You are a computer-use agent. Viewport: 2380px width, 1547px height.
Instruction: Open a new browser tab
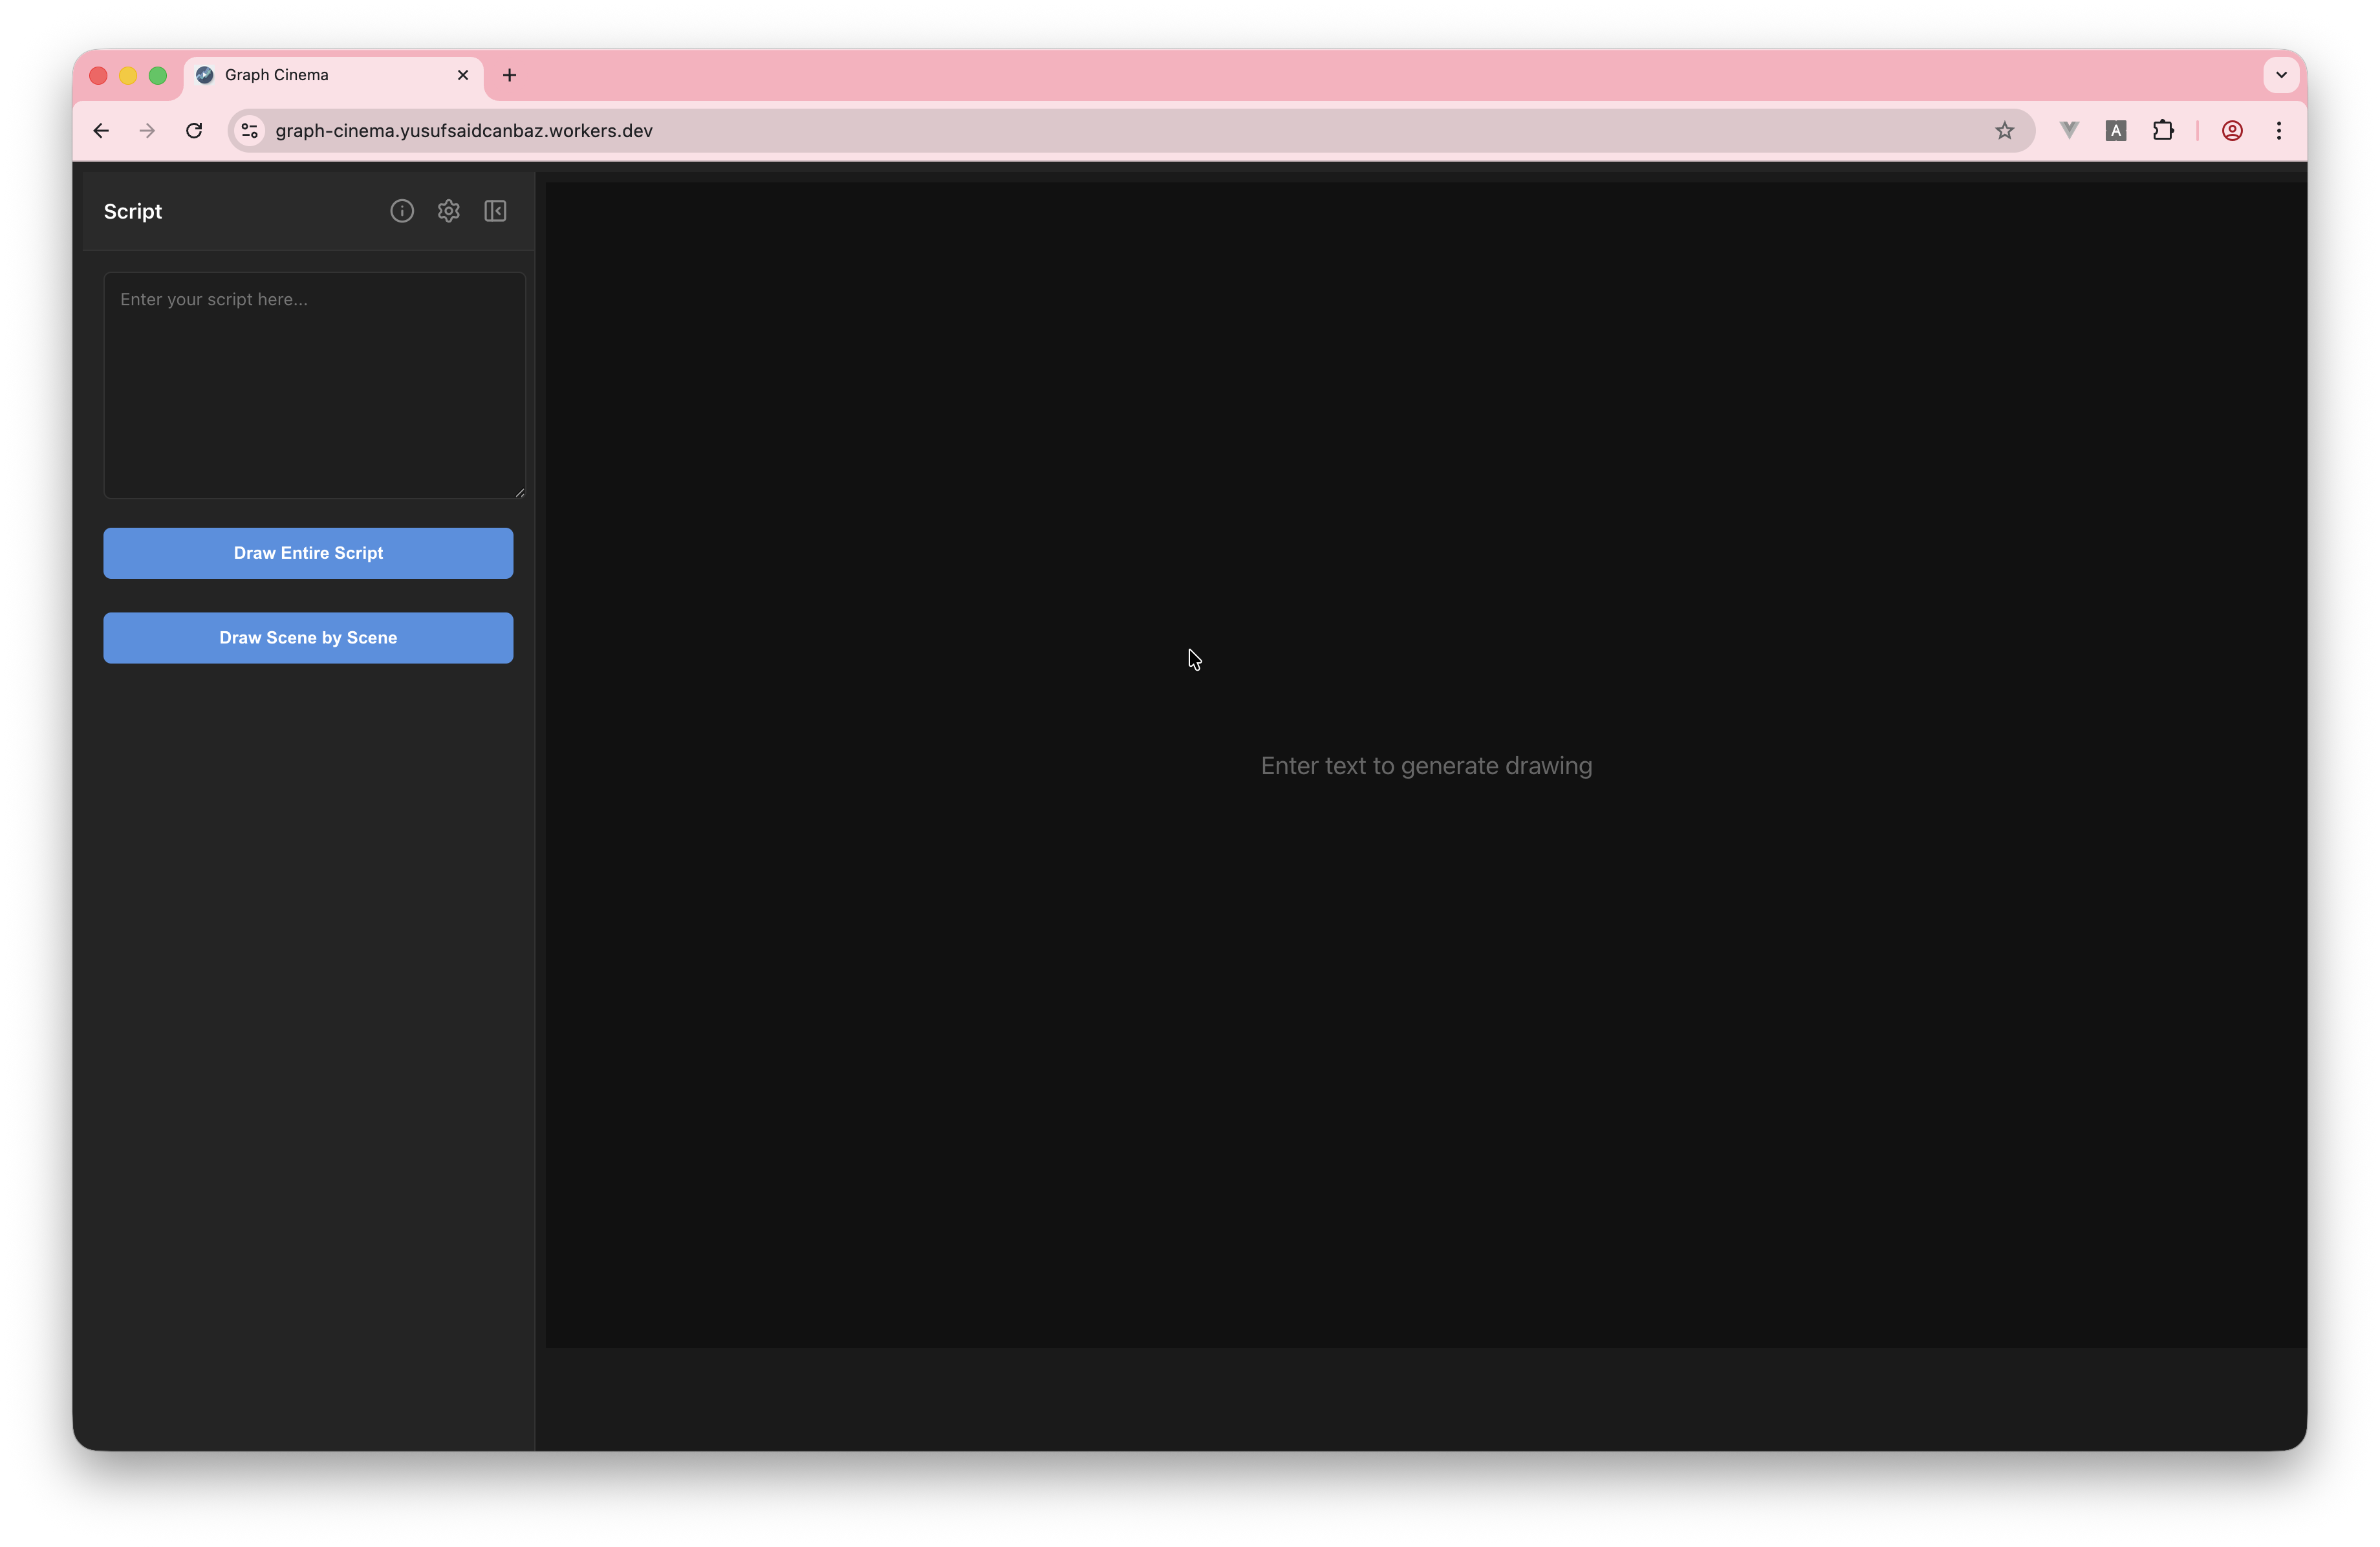click(509, 75)
